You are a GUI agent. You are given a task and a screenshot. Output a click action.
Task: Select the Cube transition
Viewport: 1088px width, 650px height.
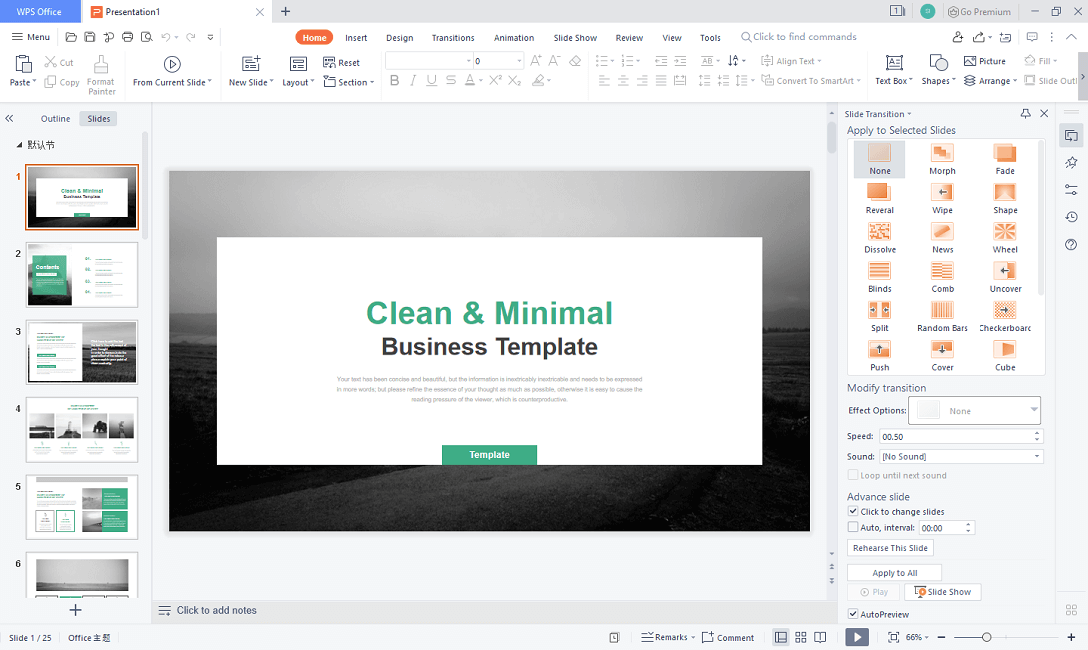(1005, 356)
